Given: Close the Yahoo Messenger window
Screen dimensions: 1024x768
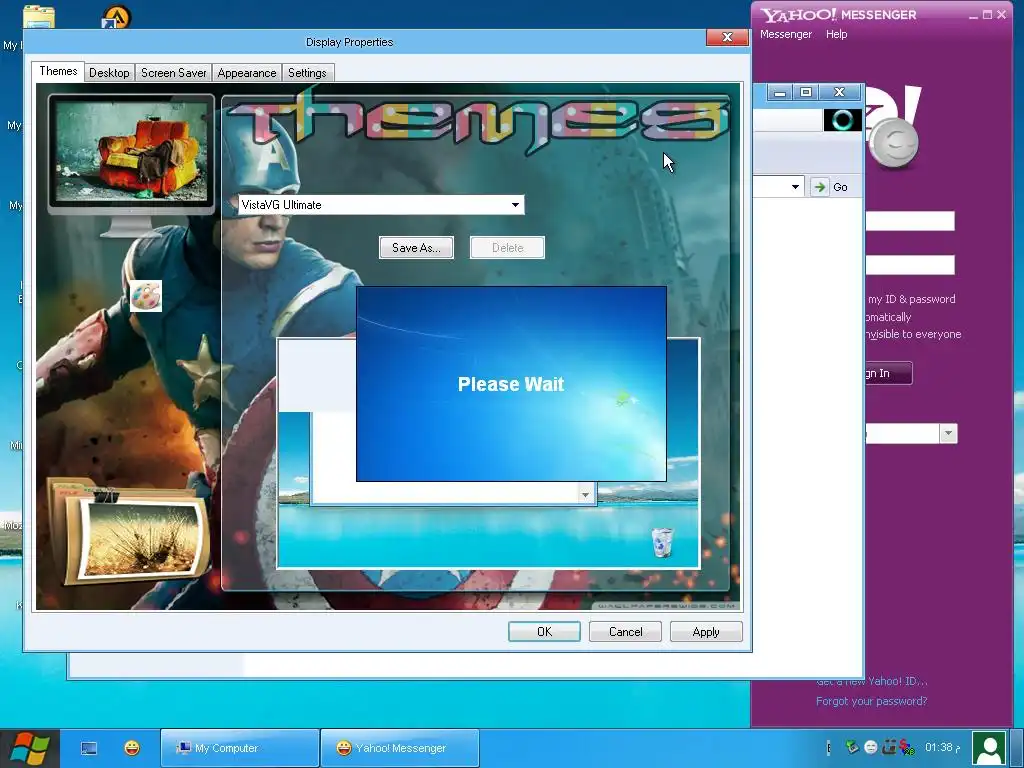Looking at the screenshot, I should click(x=1002, y=14).
